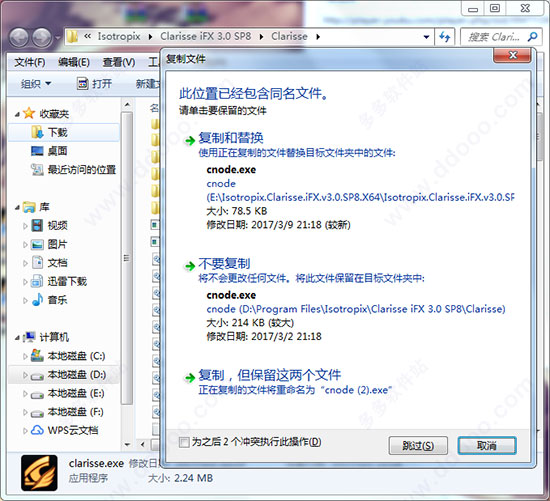Collapse the 收藏夹 tree group
Screen dimensions: 550x501
pos(17,114)
